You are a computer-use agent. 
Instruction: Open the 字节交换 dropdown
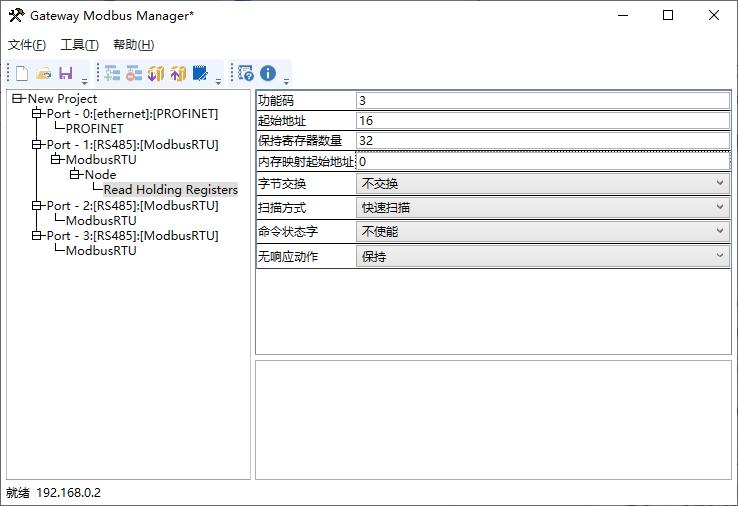pyautogui.click(x=543, y=184)
